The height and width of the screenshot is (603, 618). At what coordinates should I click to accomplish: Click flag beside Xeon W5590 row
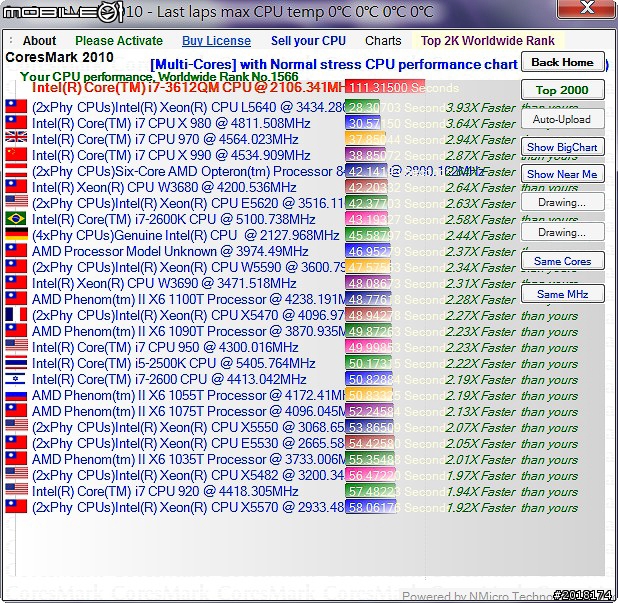point(16,267)
